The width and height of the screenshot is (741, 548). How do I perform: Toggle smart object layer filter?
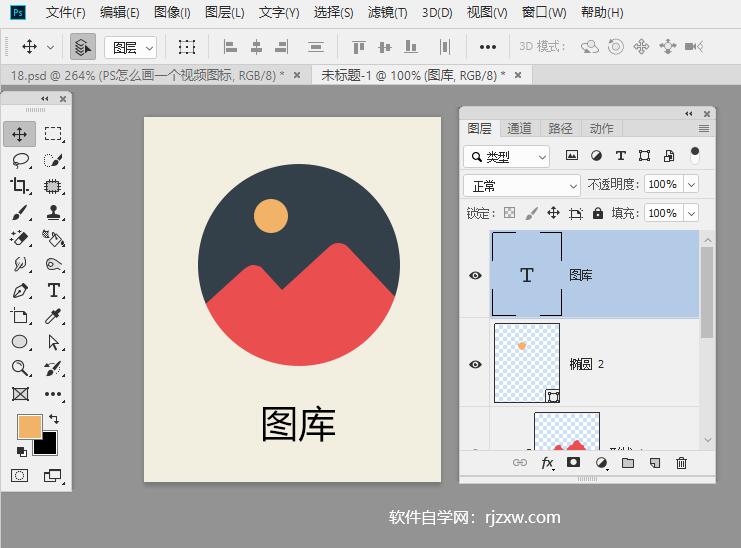click(x=669, y=155)
